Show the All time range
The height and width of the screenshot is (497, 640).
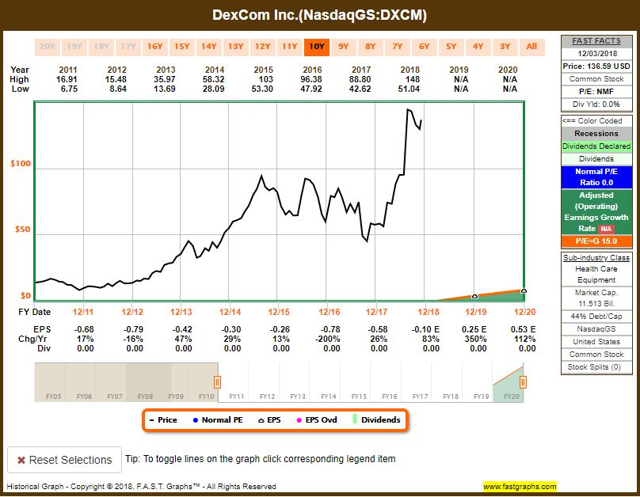click(x=532, y=47)
